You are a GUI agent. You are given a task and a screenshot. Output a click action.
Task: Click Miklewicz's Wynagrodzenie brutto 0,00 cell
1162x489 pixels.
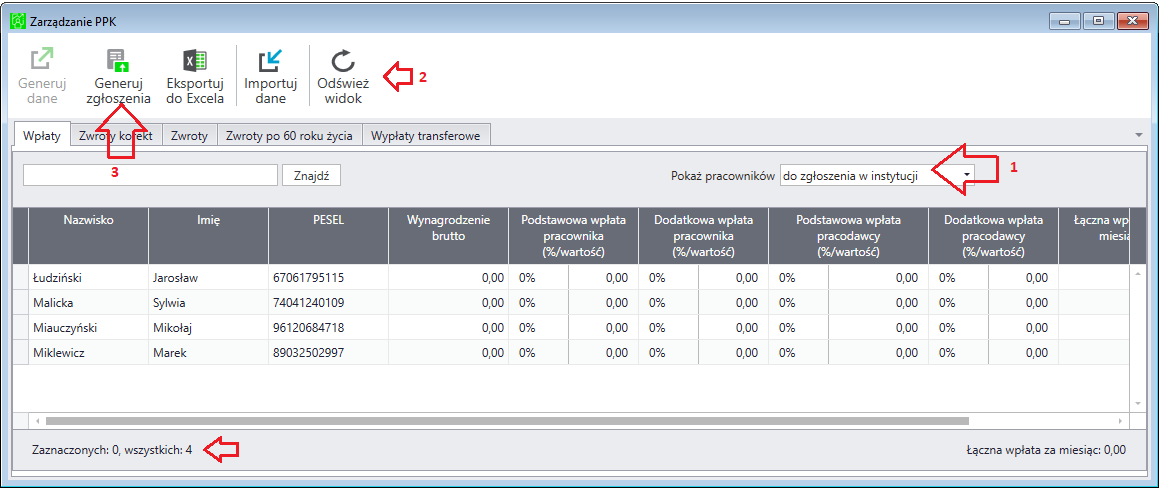pos(448,353)
